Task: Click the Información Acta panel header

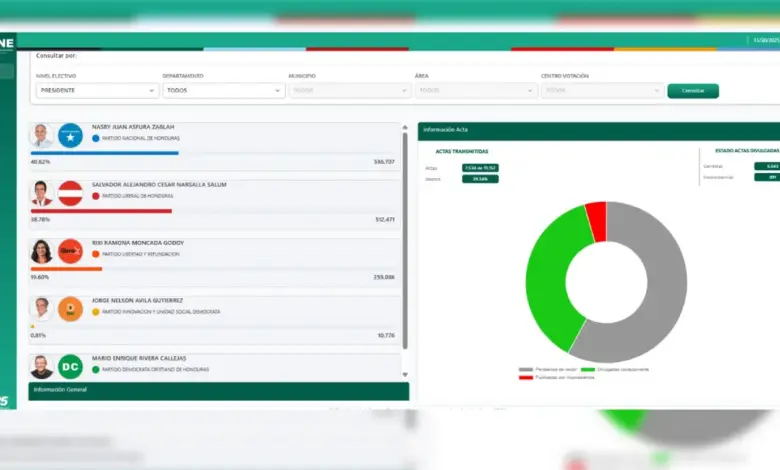Action: click(598, 130)
